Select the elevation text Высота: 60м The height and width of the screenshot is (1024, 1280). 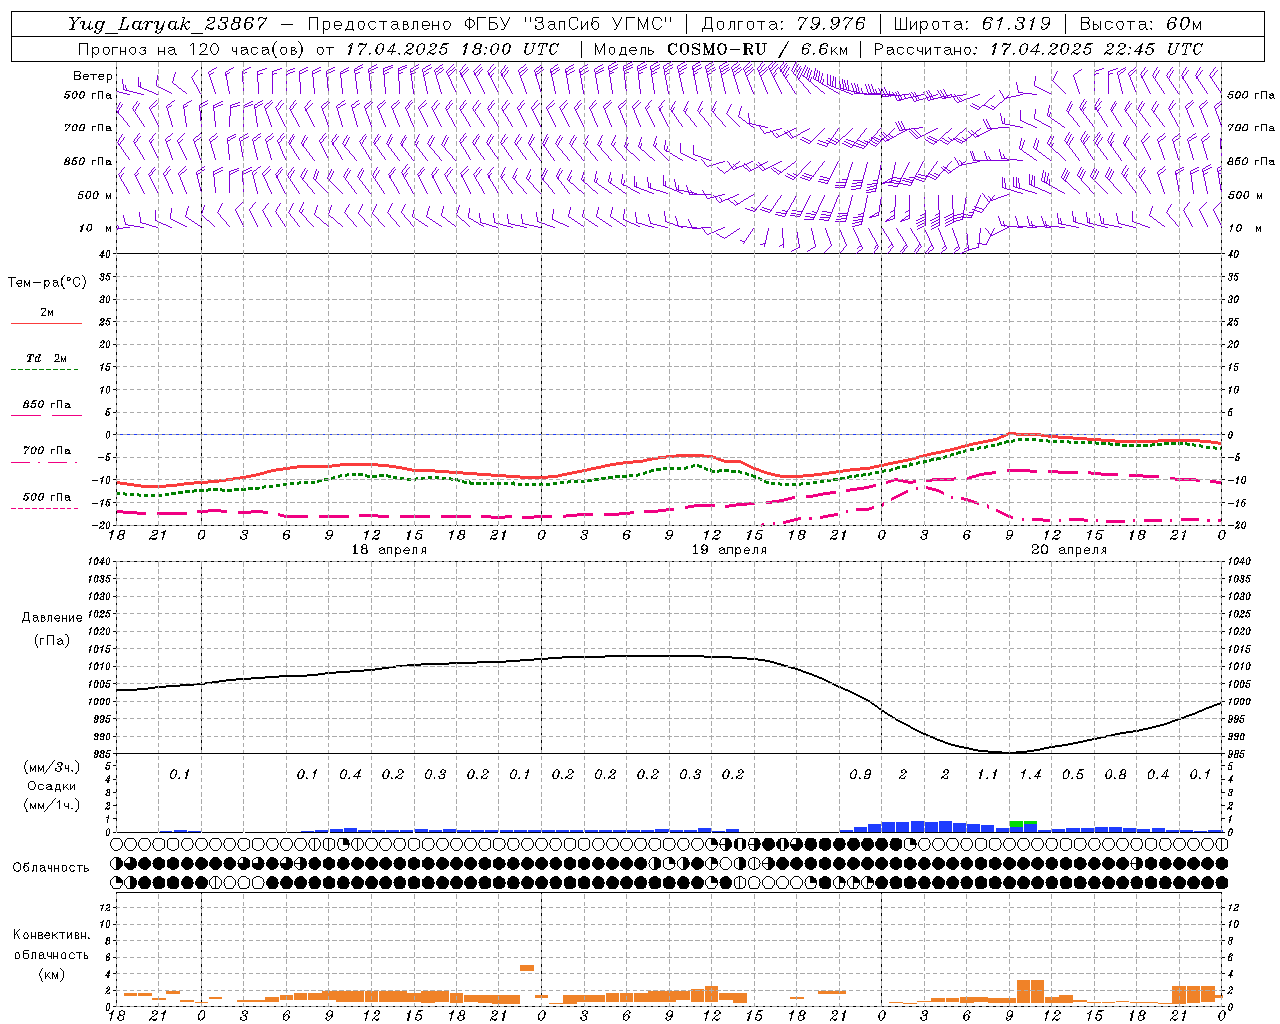[1140, 25]
